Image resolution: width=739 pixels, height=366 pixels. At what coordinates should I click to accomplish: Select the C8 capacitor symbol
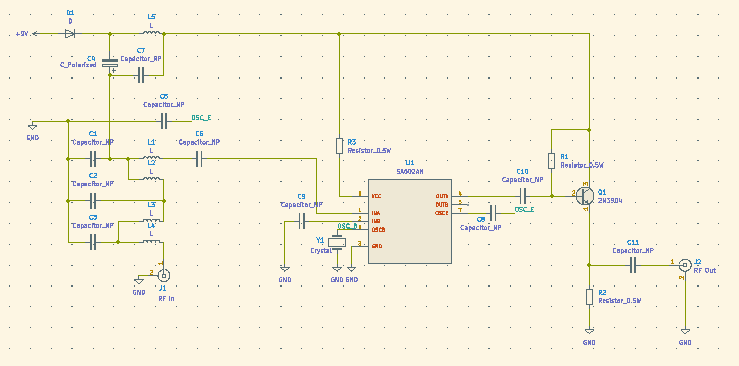(x=493, y=213)
